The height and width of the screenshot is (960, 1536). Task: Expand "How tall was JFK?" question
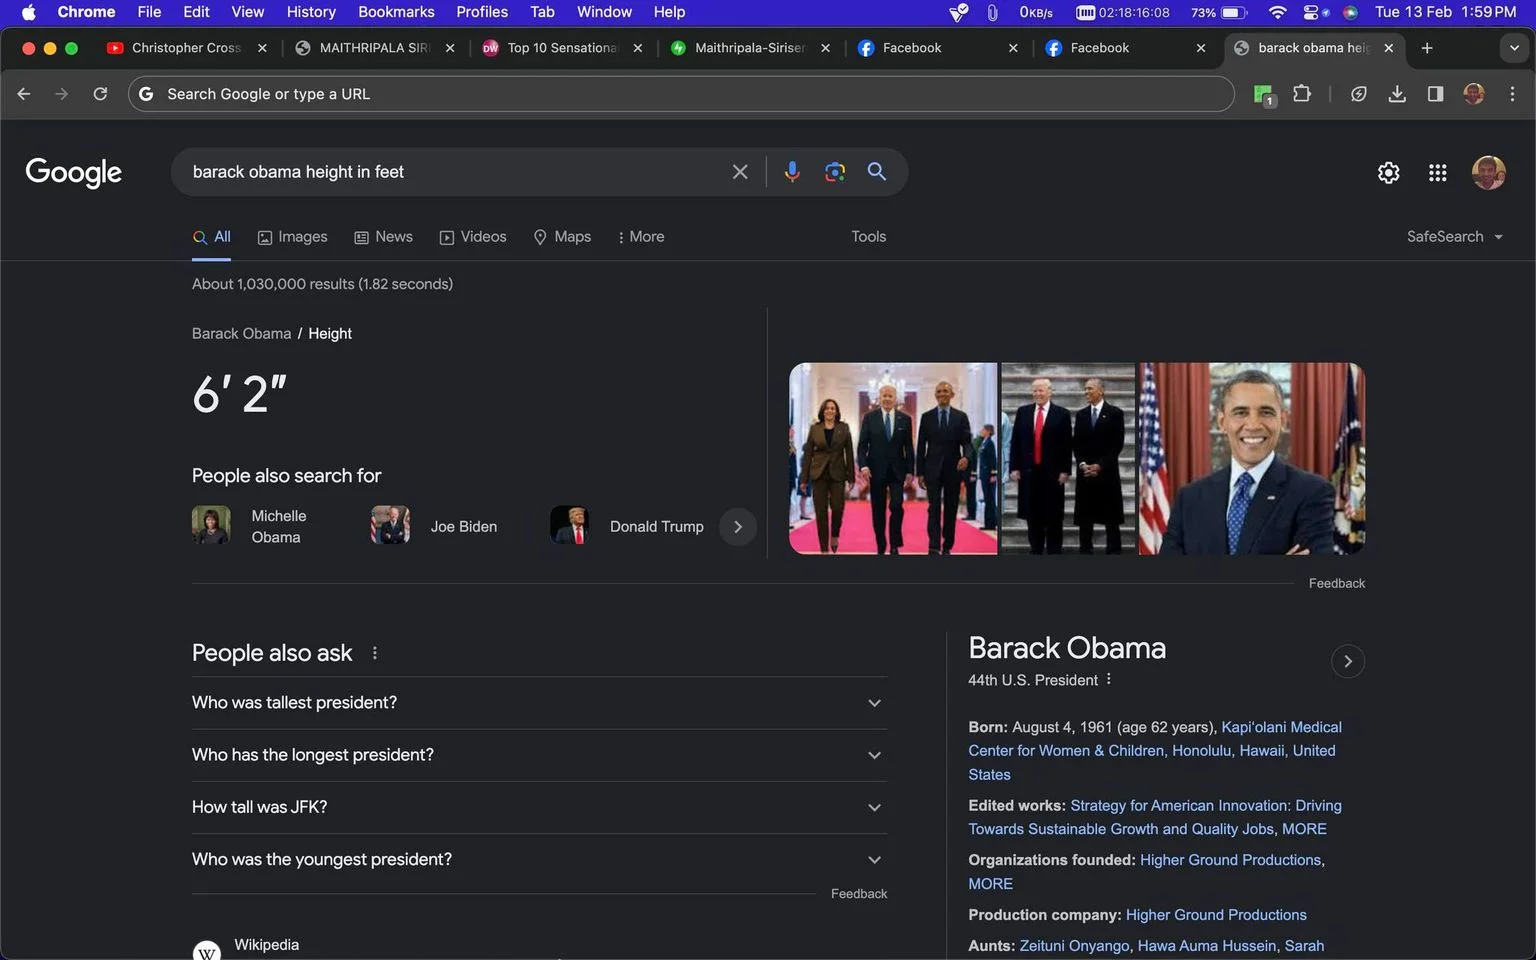point(539,807)
